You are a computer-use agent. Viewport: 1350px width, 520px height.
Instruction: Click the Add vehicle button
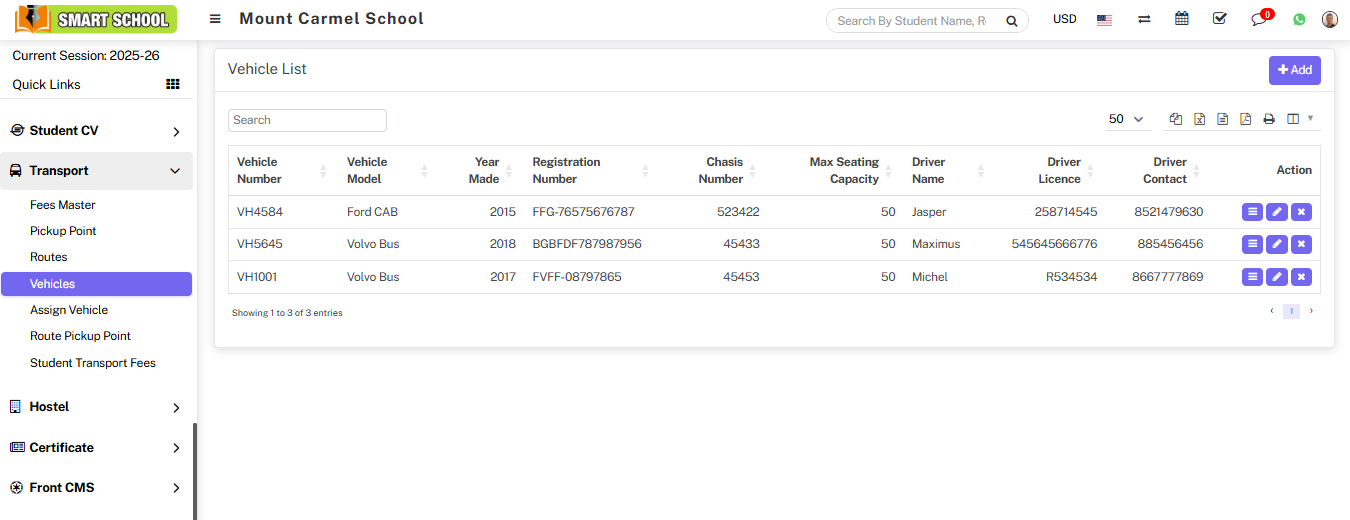tap(1294, 70)
